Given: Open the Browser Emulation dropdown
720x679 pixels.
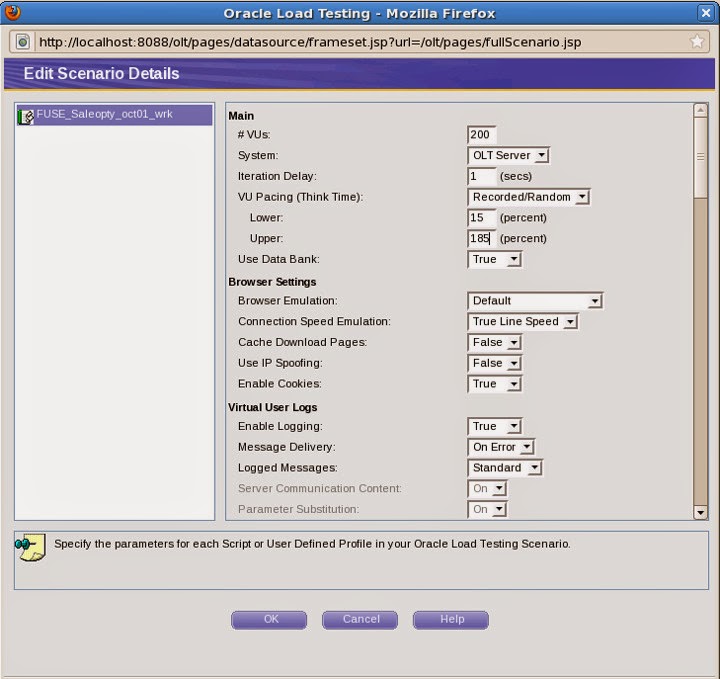Looking at the screenshot, I should click(x=535, y=301).
